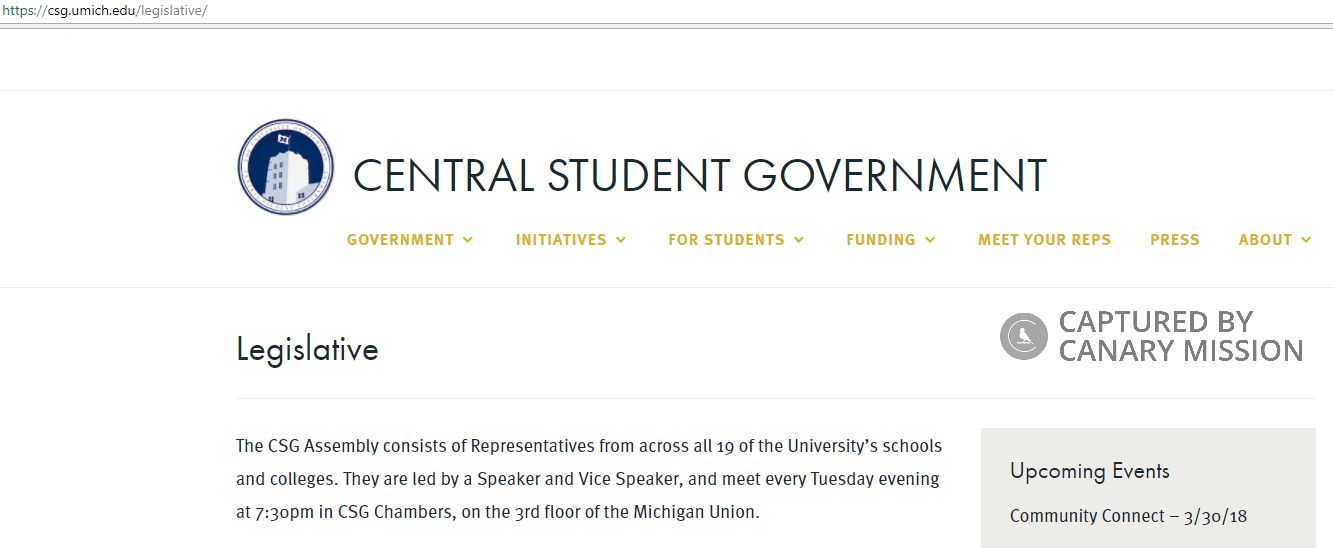Click the Central Student Government seal logo

pyautogui.click(x=285, y=168)
